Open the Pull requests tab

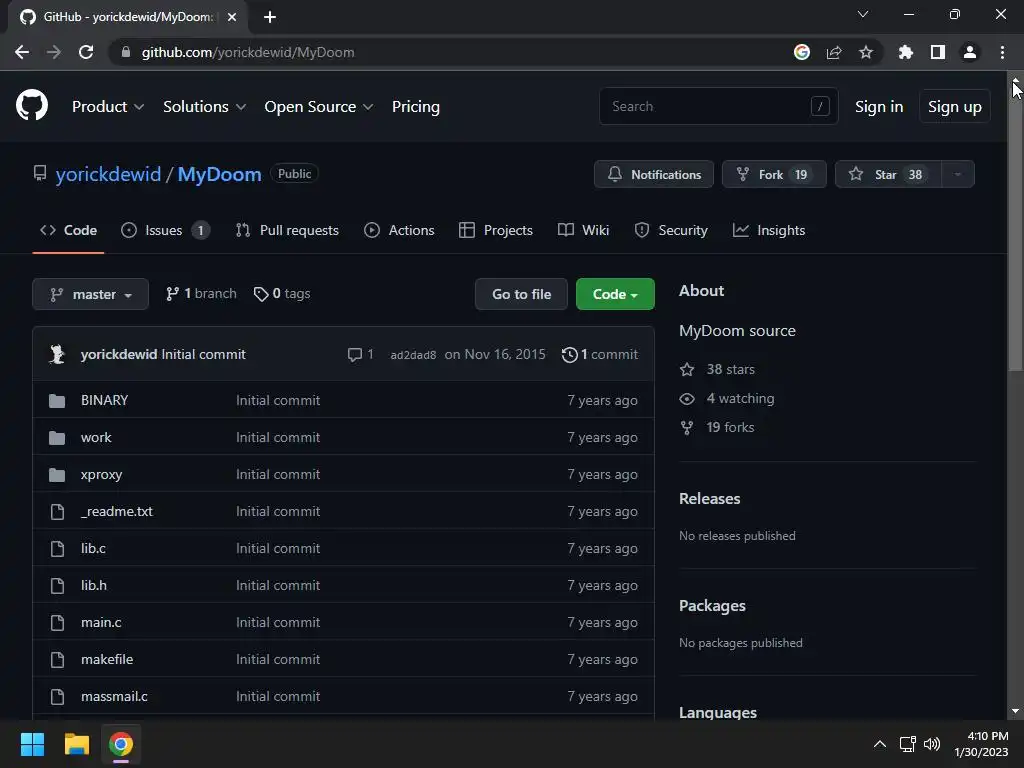coord(287,230)
